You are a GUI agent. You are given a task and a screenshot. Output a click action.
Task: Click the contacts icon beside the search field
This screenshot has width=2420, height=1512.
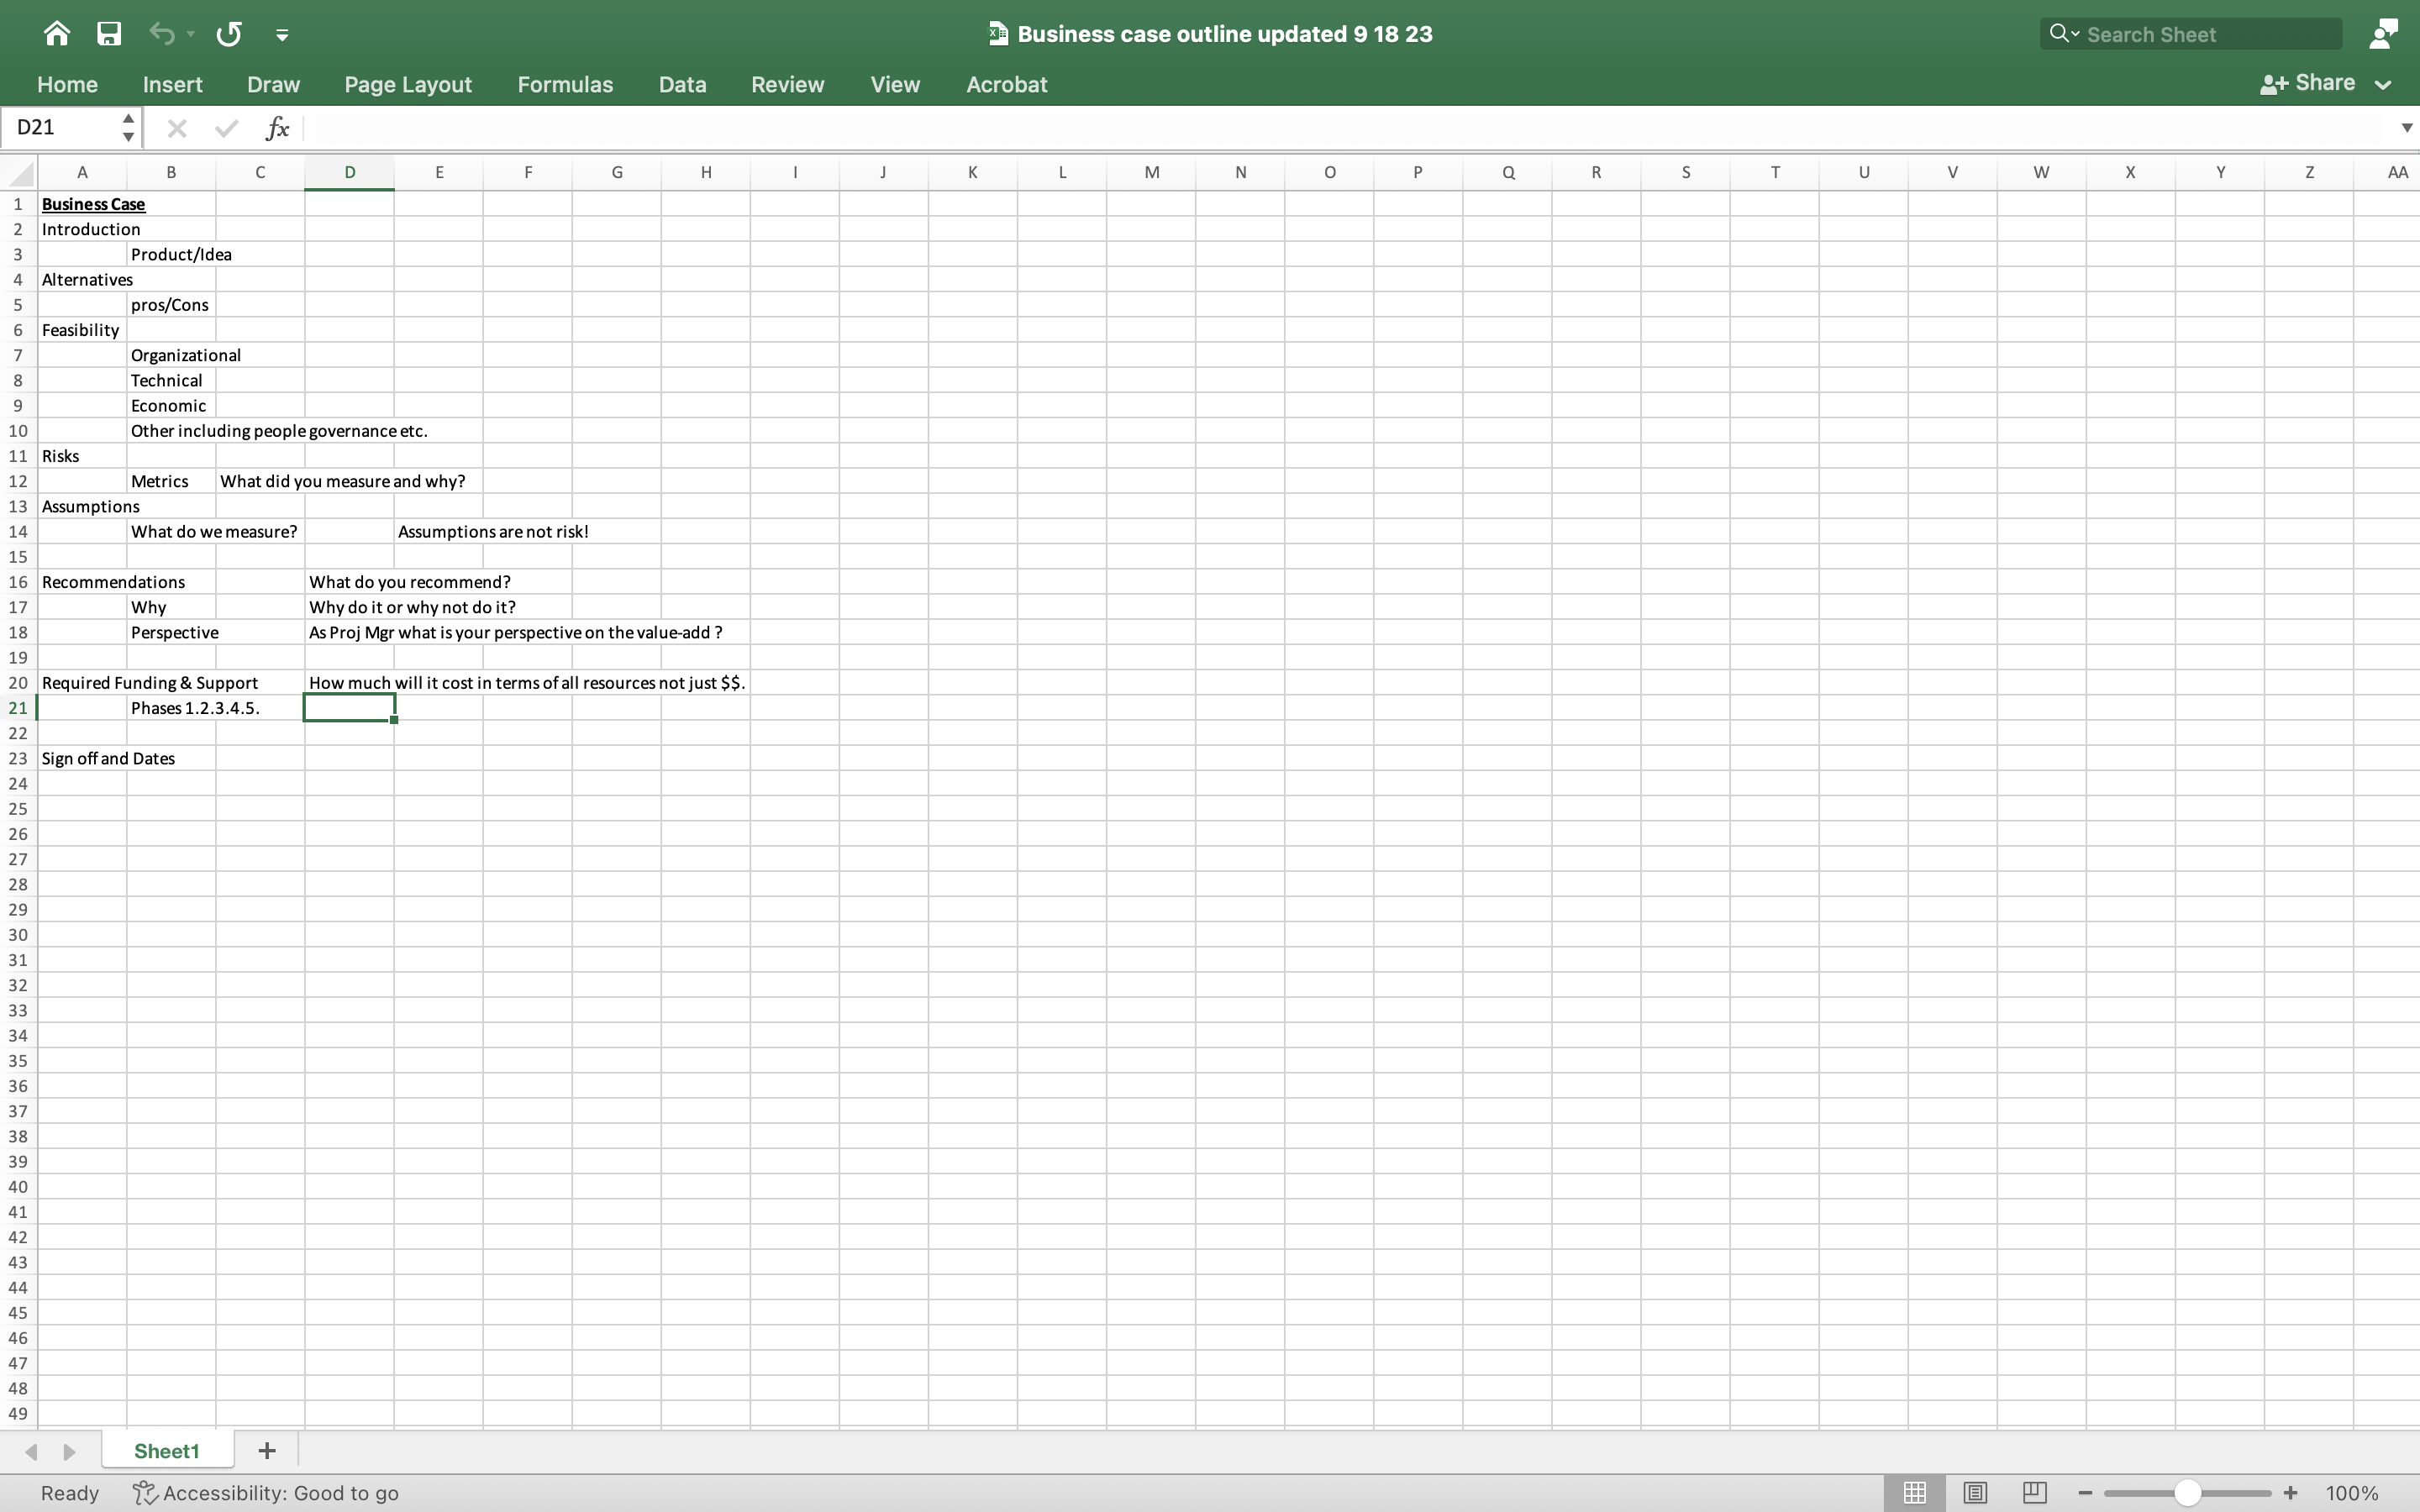point(2384,33)
